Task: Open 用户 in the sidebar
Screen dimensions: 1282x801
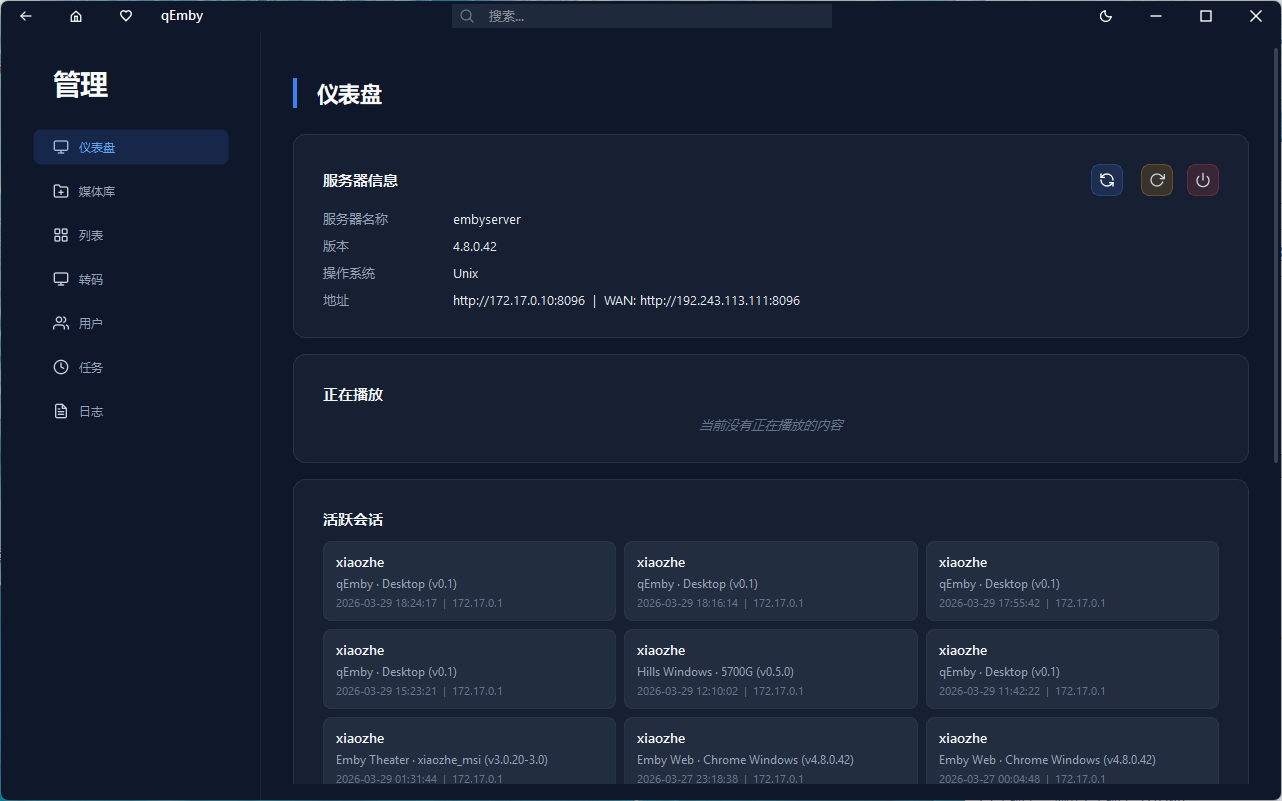Action: (x=131, y=323)
